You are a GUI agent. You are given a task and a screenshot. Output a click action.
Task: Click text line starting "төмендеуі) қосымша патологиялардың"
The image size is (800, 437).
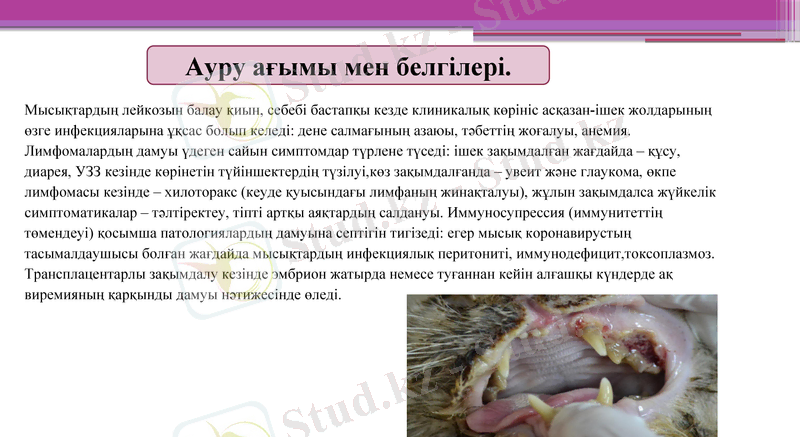click(x=328, y=233)
